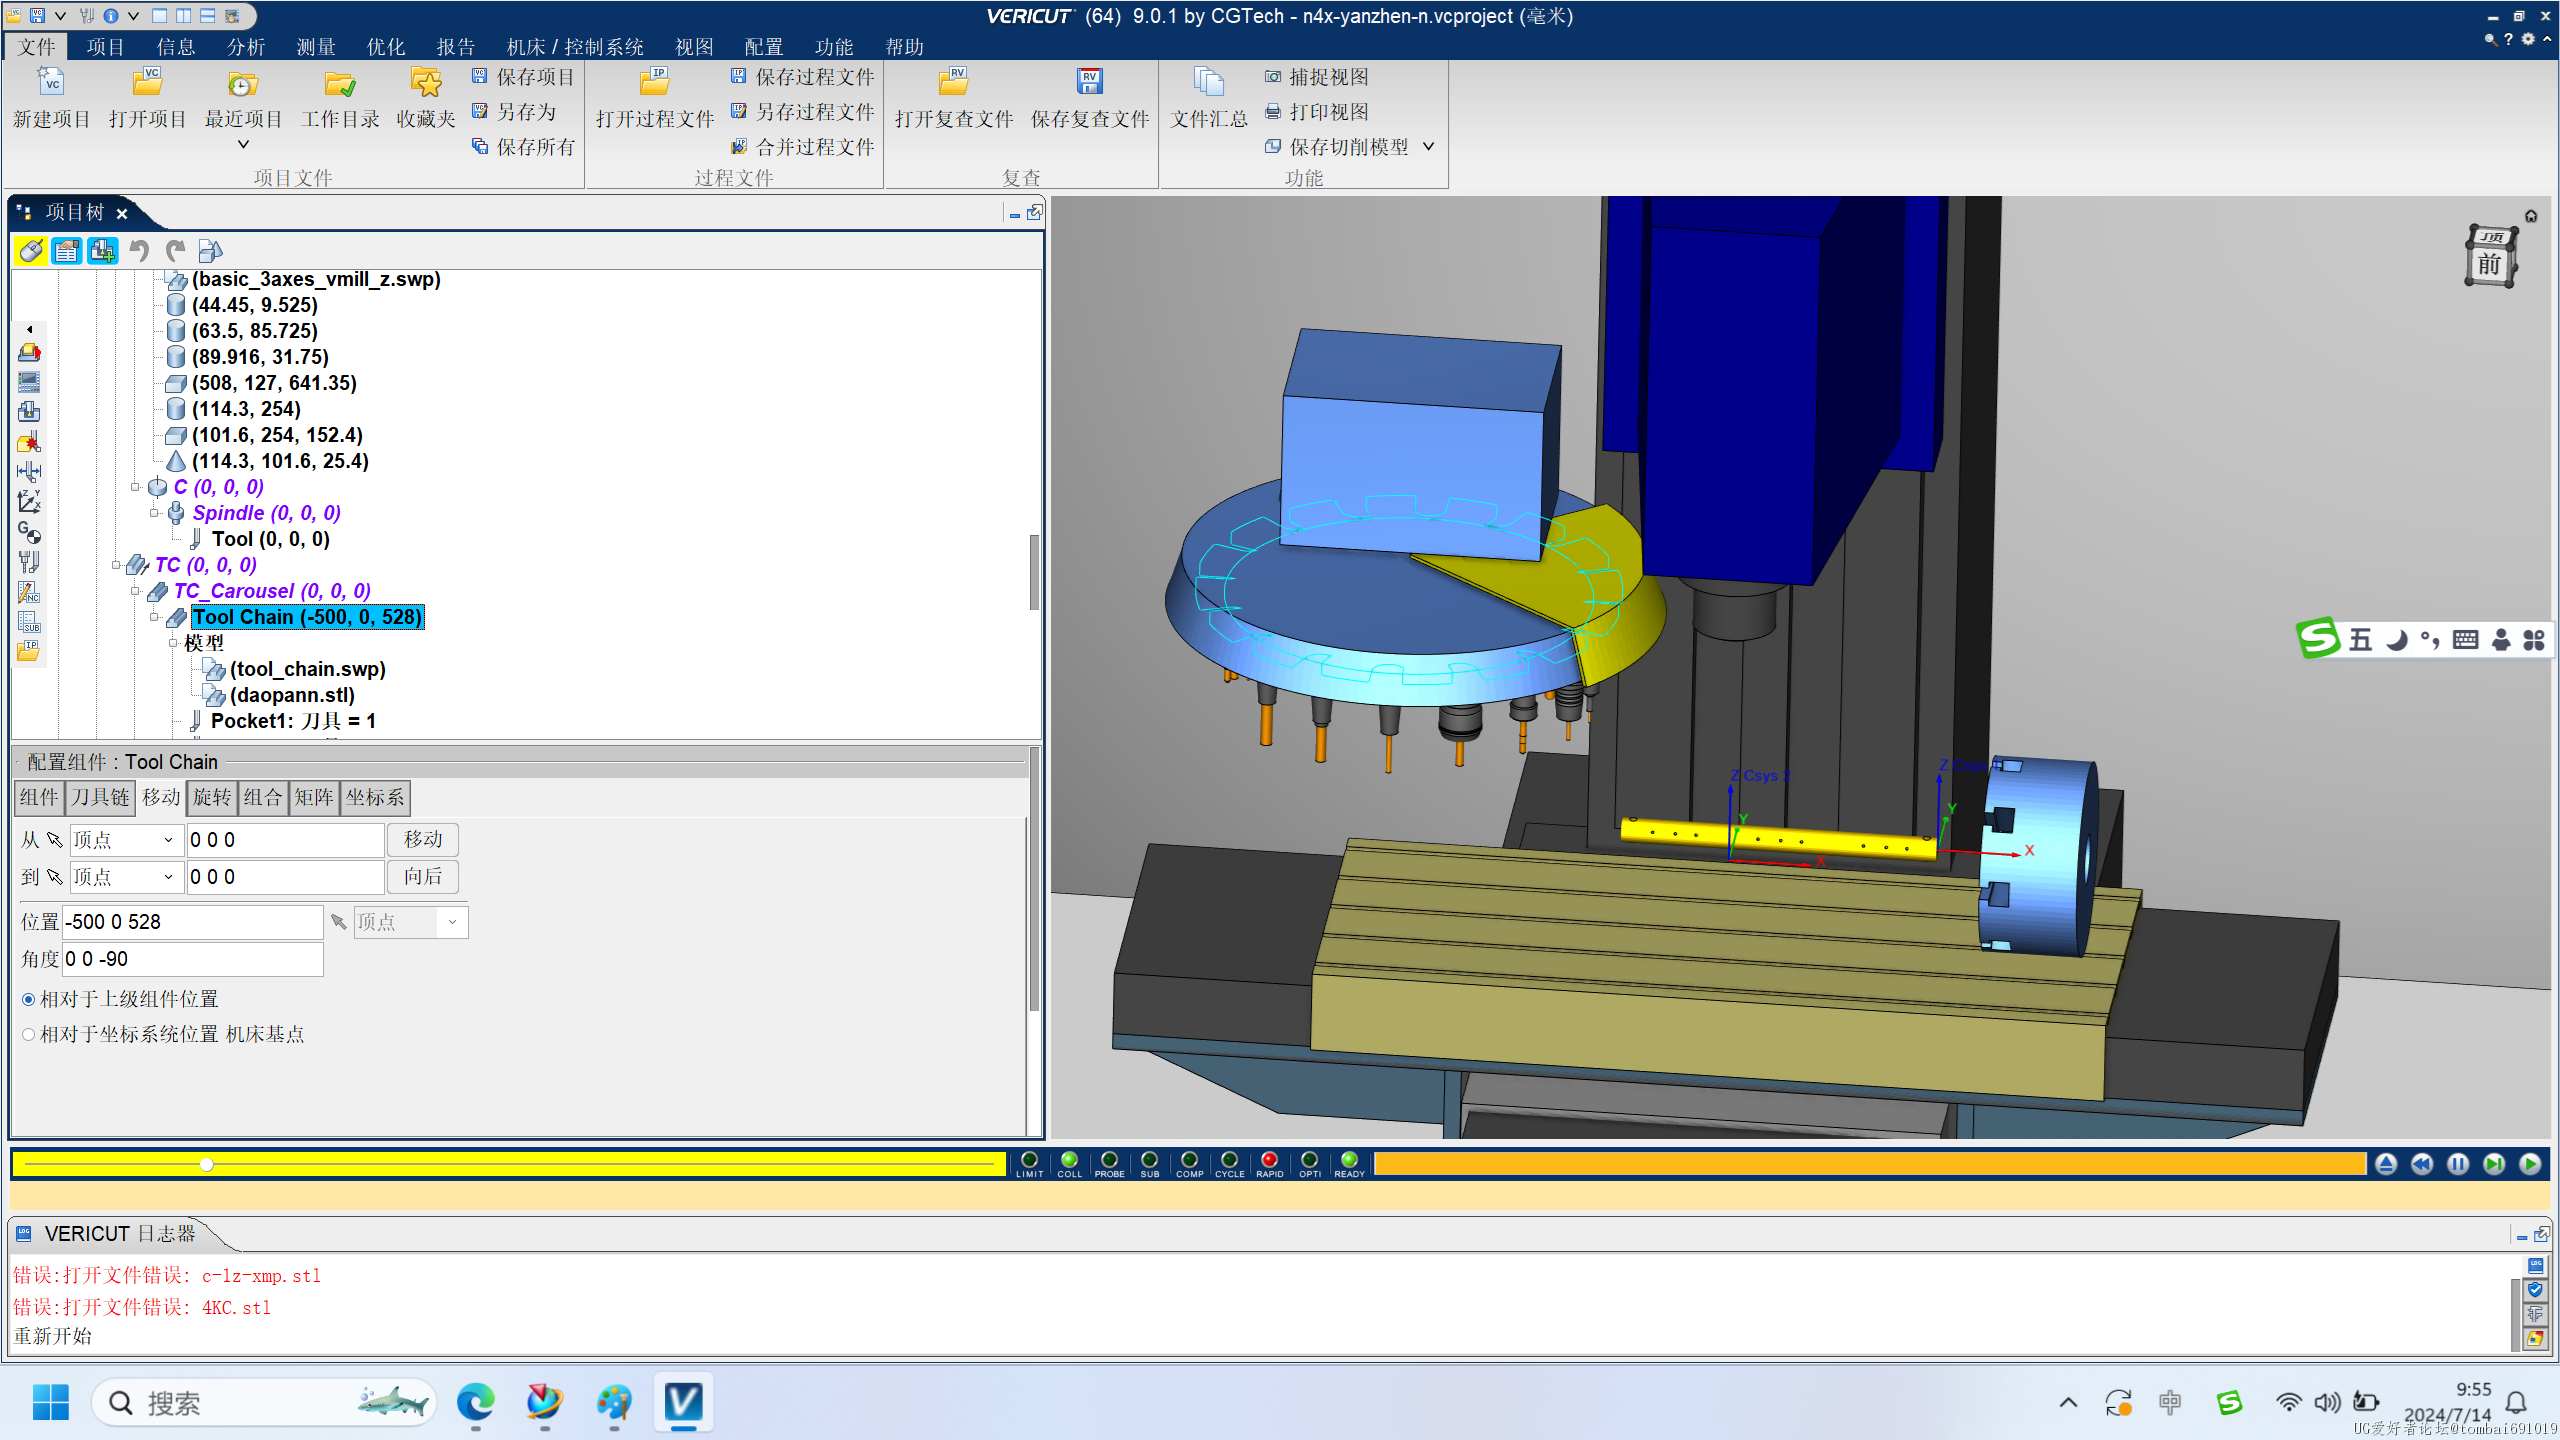Click Open In-Process File (打开过程文件) icon
The width and height of the screenshot is (2560, 1440).
pyautogui.click(x=655, y=83)
